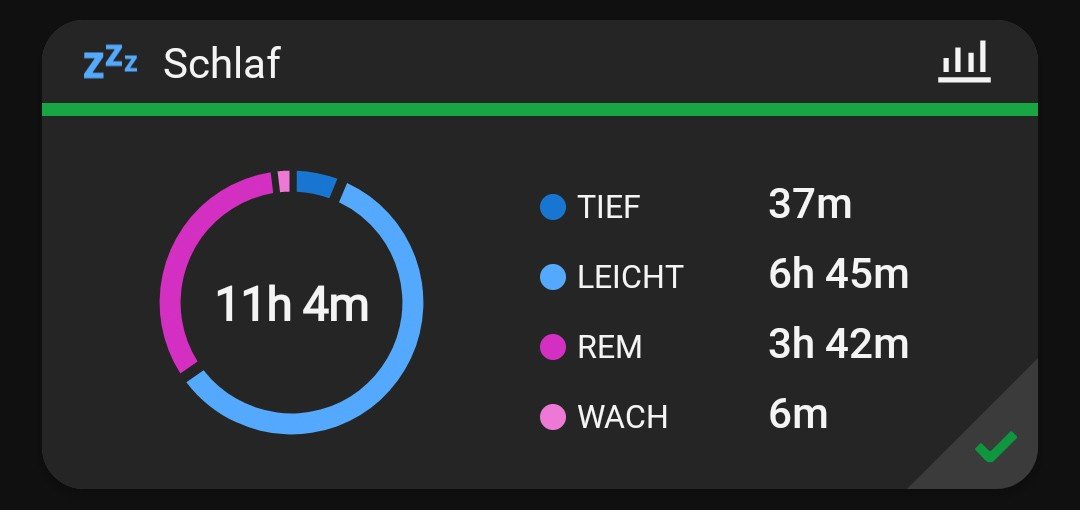Tap the green checkmark in the card corner
The image size is (1080, 510).
click(995, 446)
